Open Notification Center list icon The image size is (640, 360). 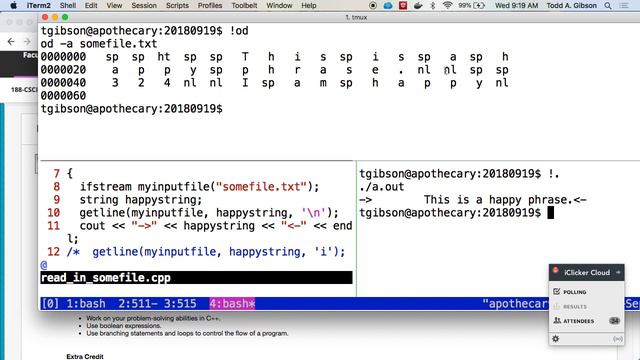[x=624, y=6]
